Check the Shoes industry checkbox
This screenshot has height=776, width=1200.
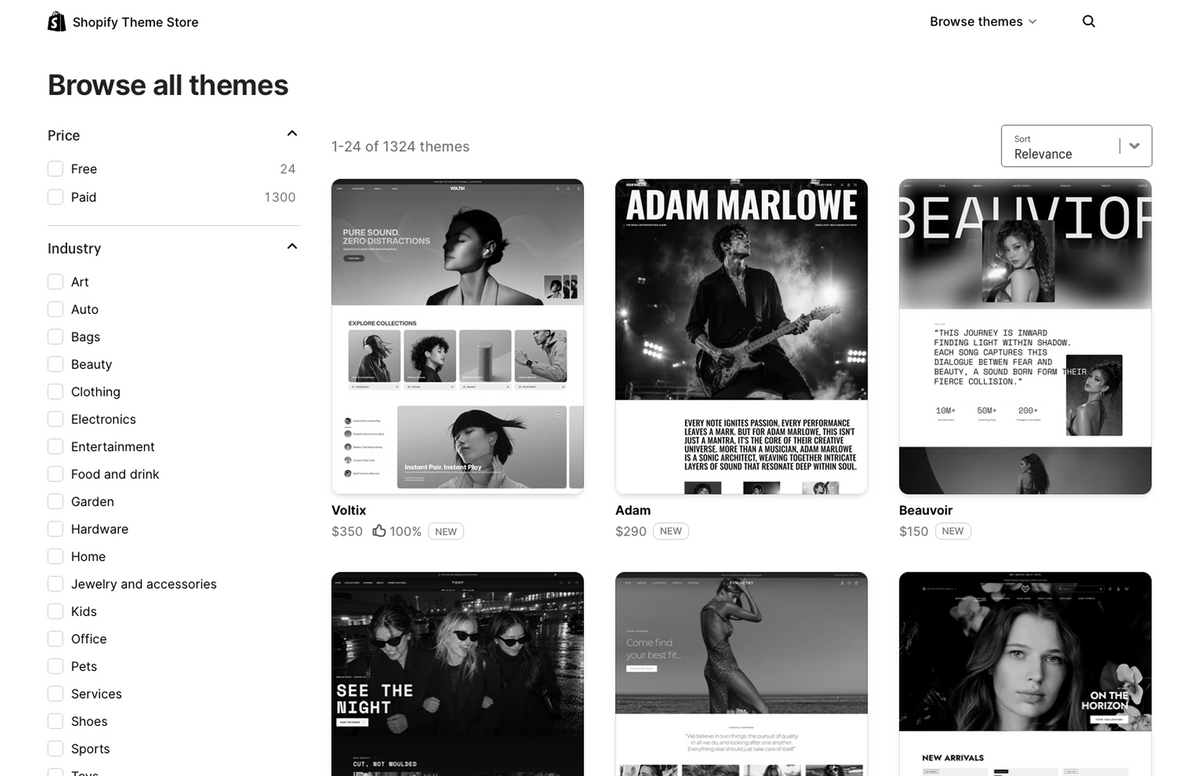coord(56,722)
